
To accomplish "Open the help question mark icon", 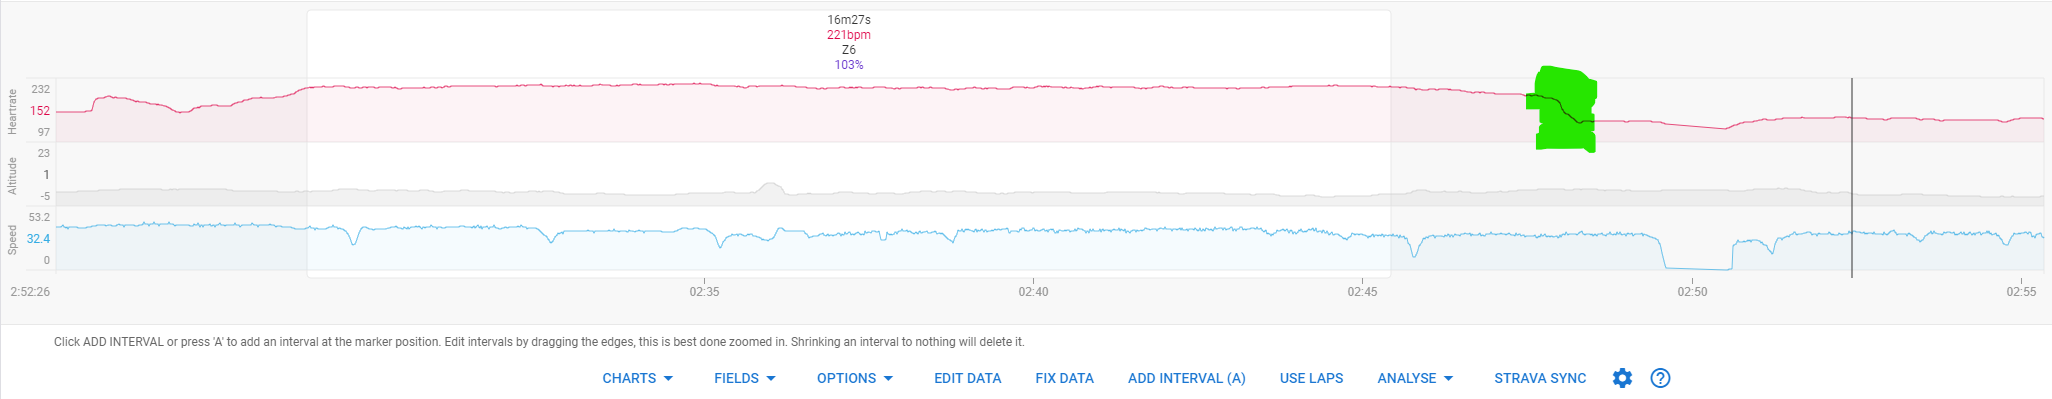I will 1660,378.
